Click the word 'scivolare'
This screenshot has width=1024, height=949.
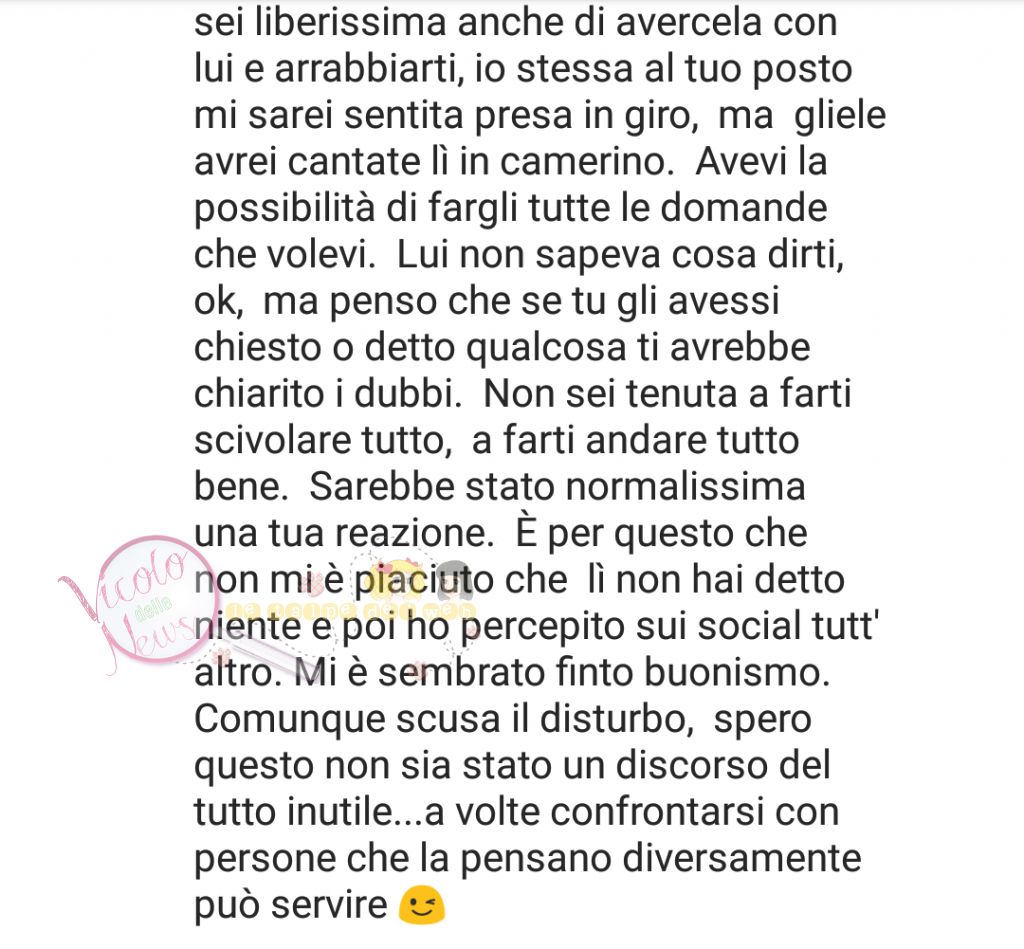(273, 440)
